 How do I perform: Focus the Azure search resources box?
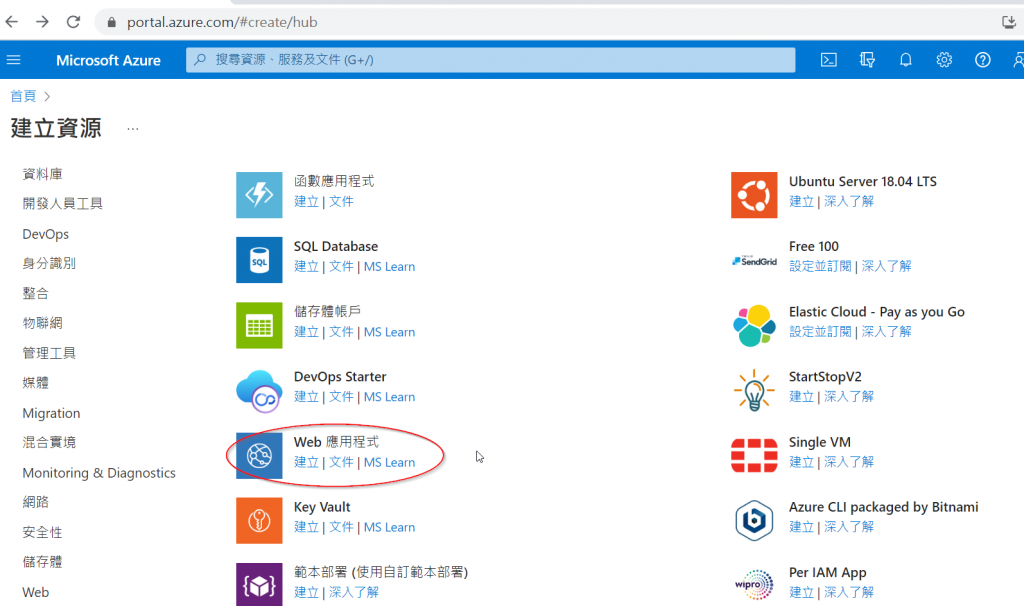coord(490,60)
